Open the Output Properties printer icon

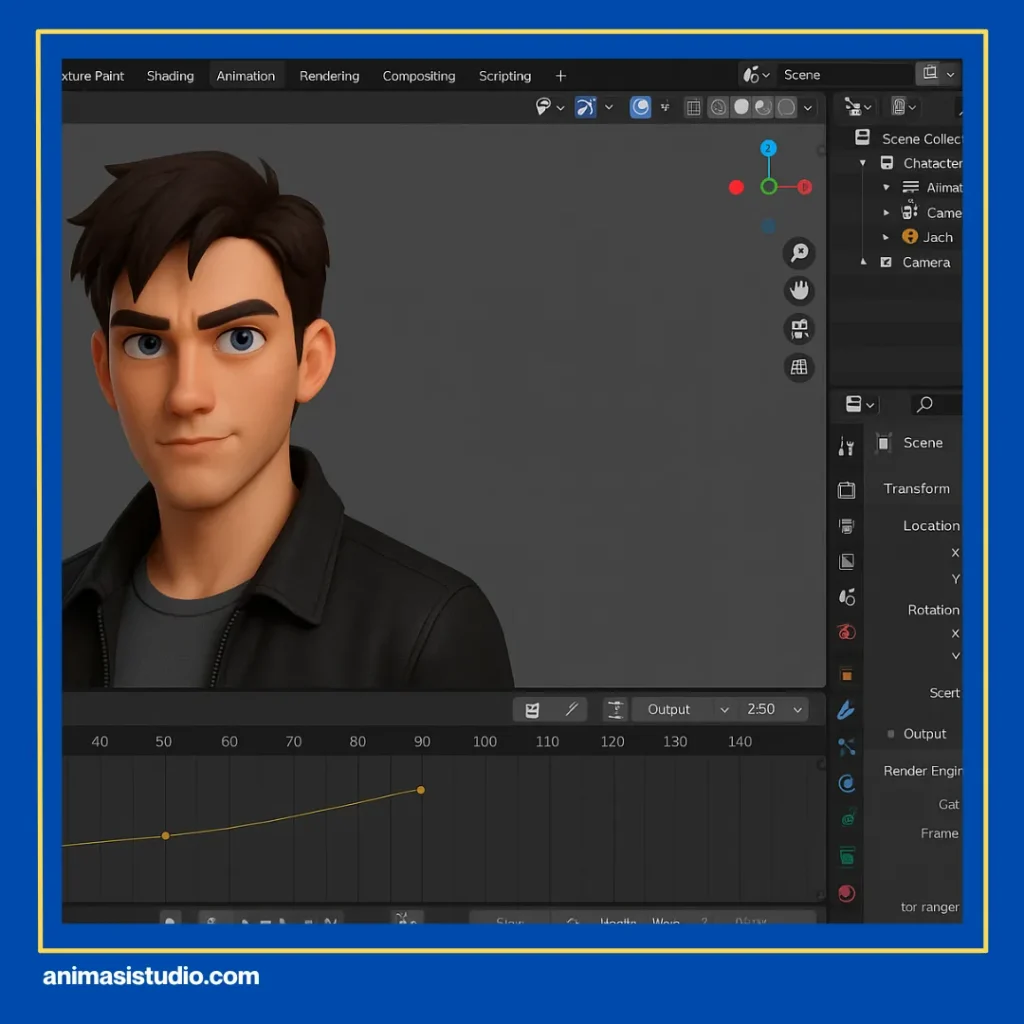(x=847, y=523)
